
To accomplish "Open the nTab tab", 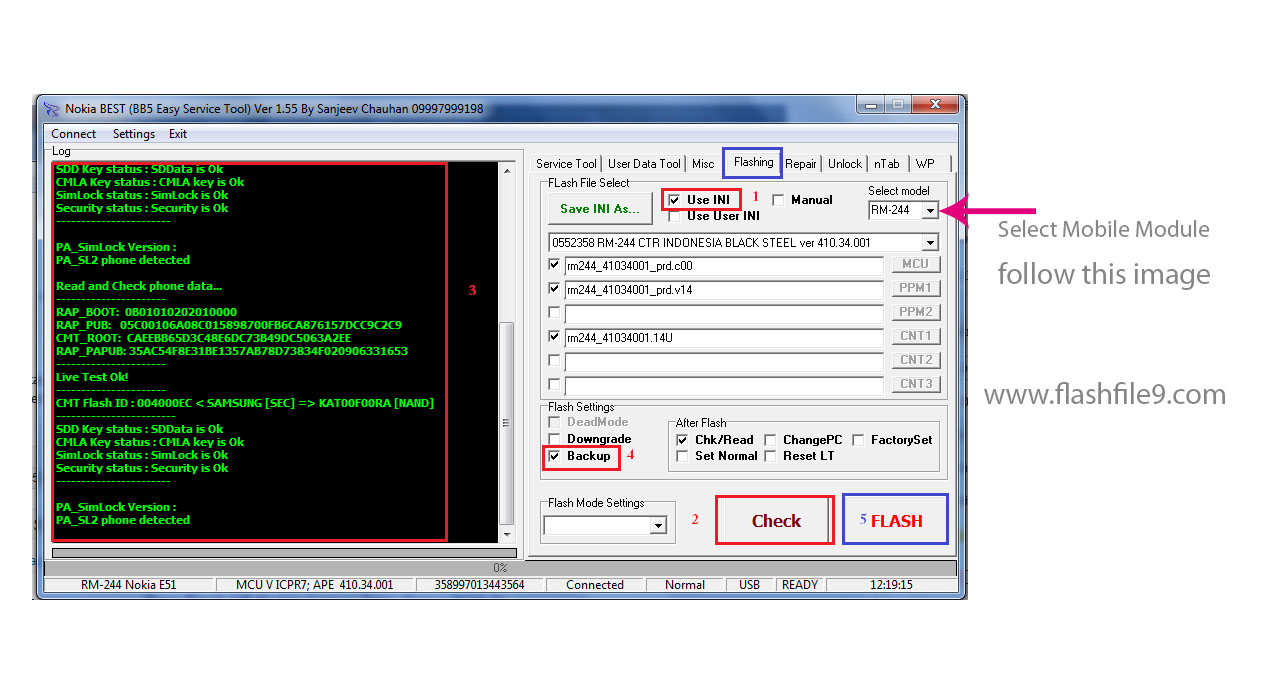I will pyautogui.click(x=886, y=164).
